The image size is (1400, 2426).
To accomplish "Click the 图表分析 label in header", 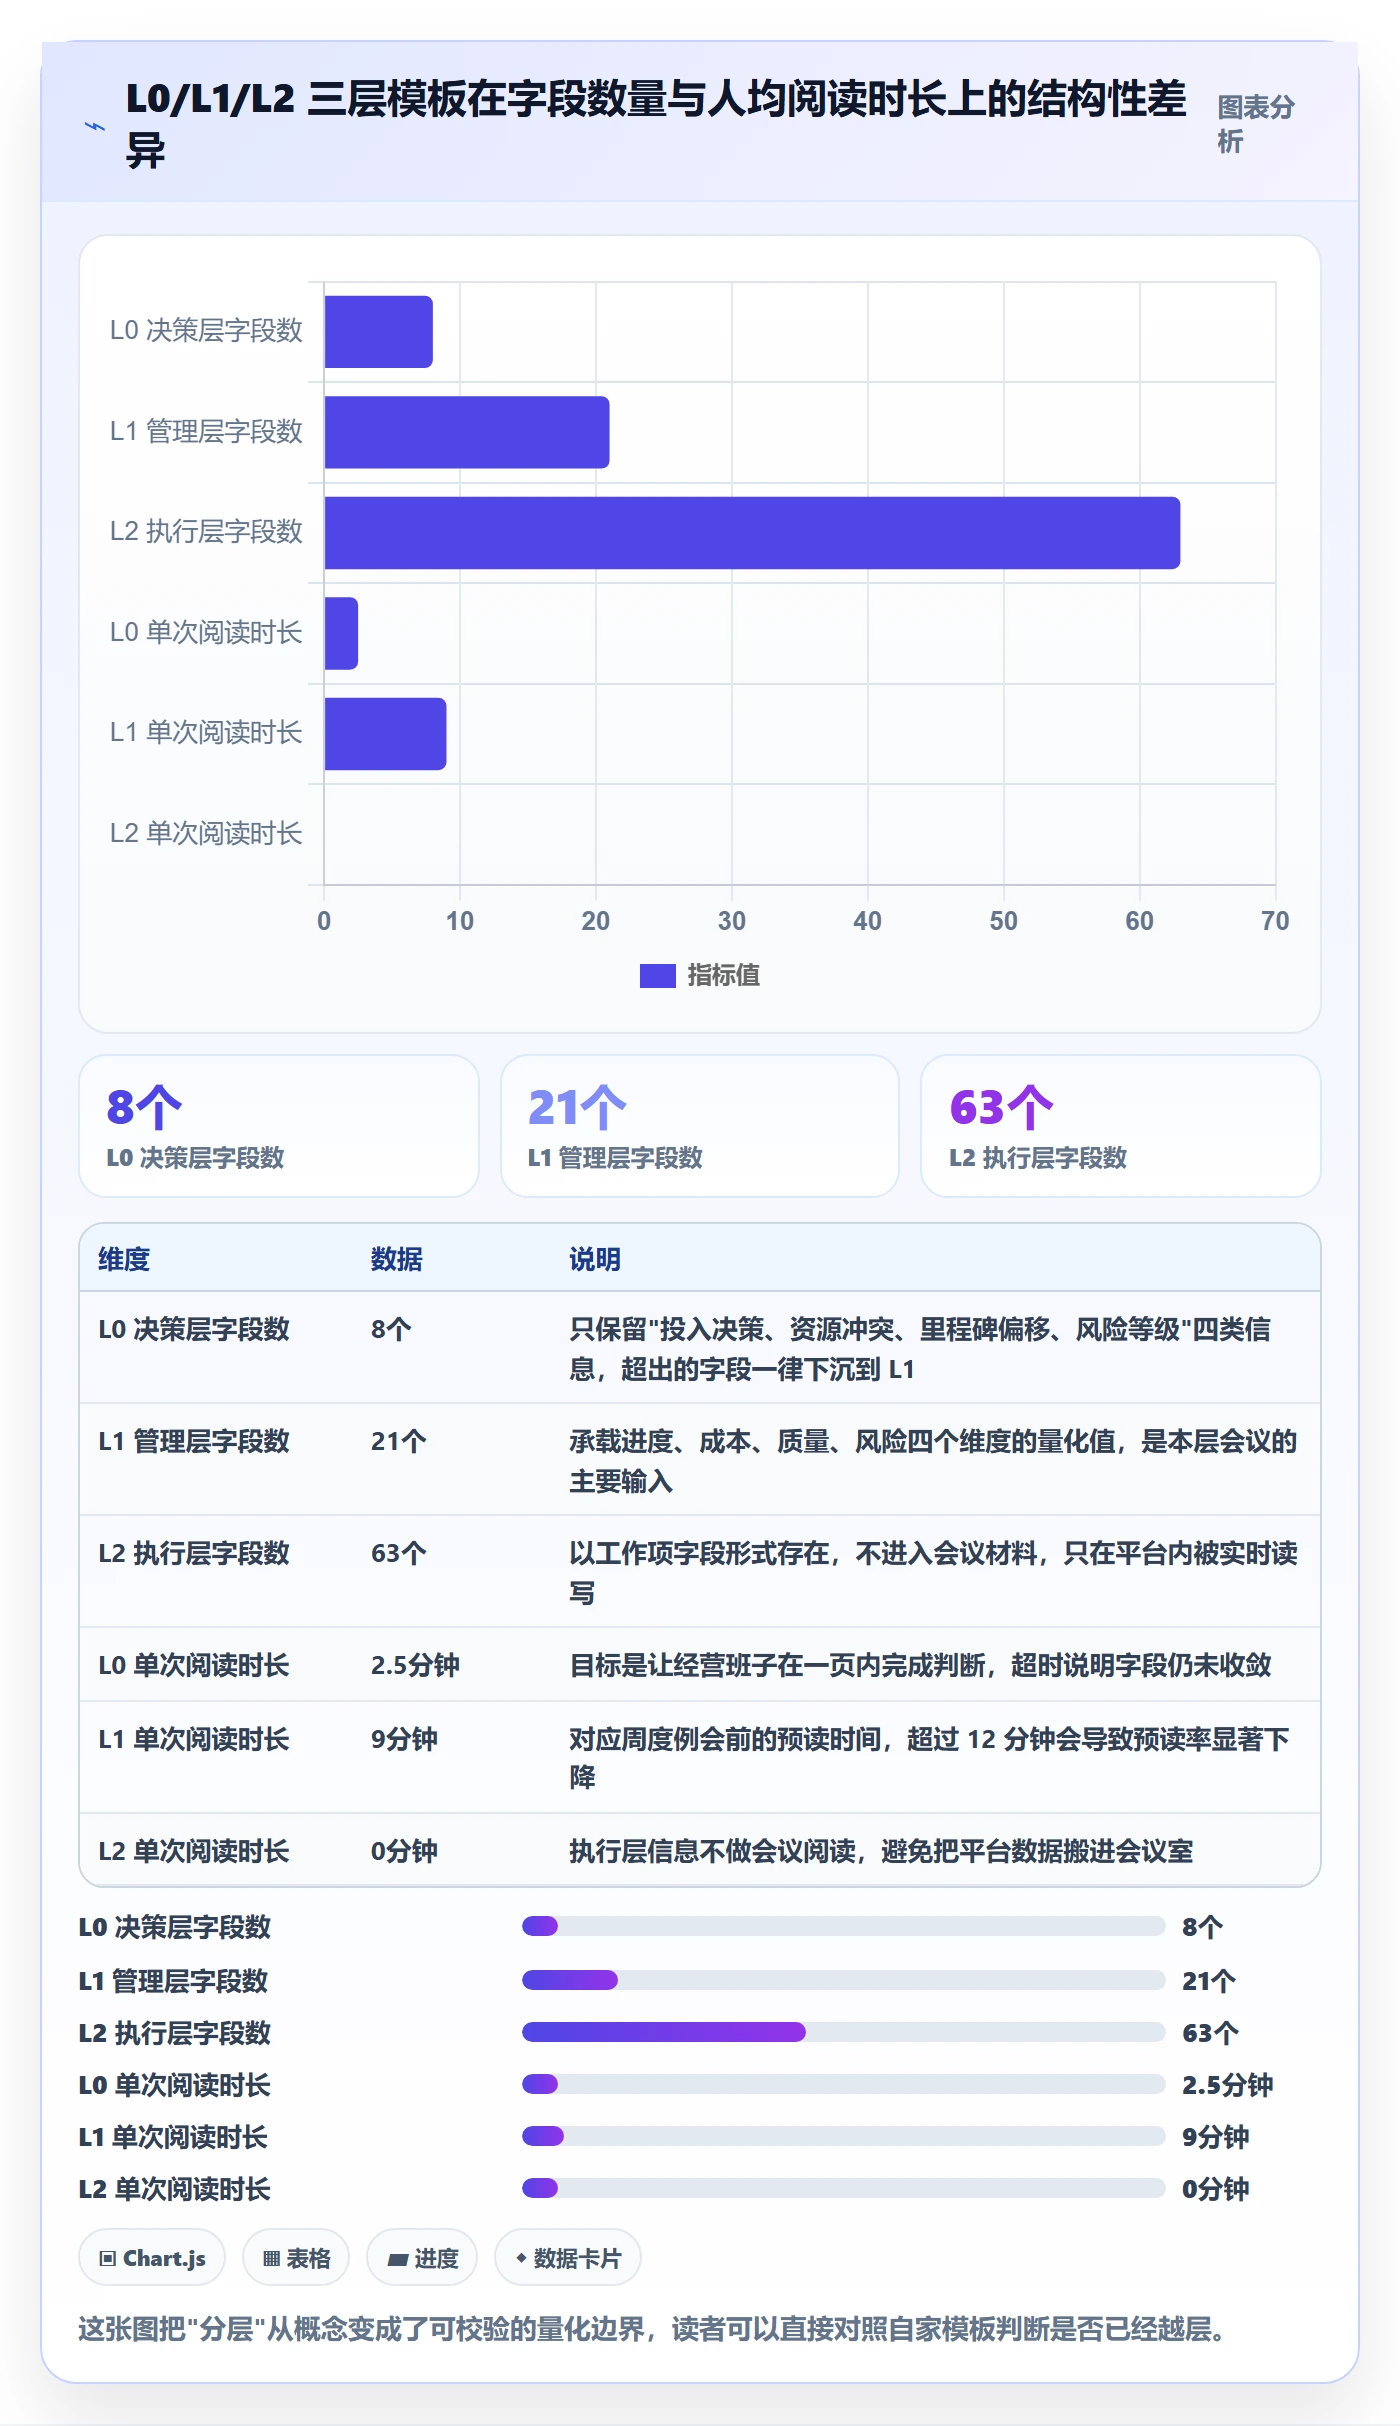I will [1256, 124].
